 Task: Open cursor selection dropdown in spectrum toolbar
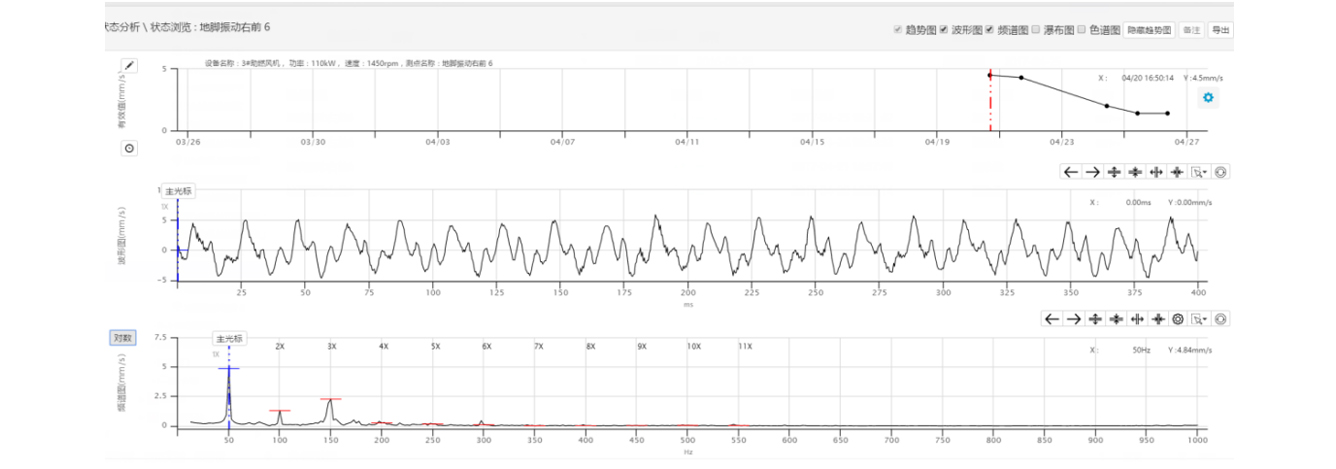pyautogui.click(x=1200, y=319)
